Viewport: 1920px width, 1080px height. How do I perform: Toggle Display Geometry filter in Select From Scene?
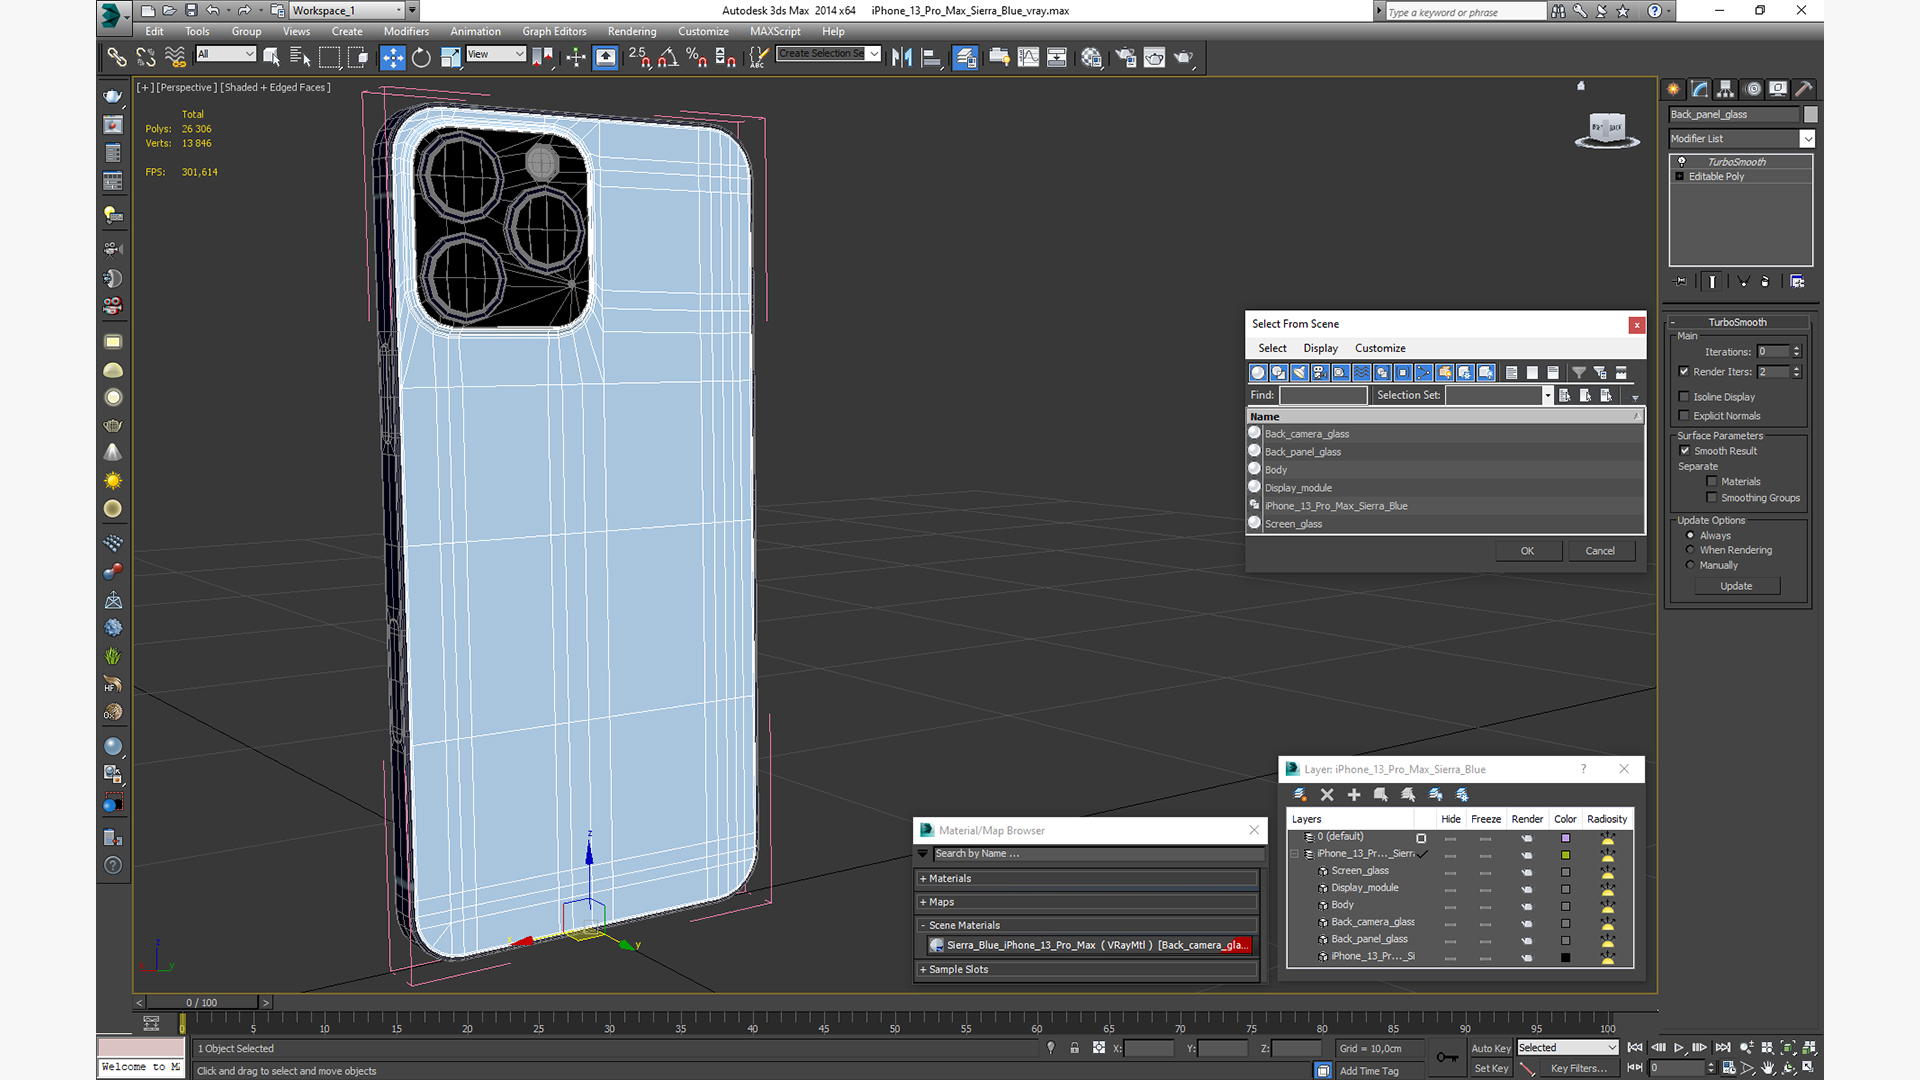coord(1258,372)
